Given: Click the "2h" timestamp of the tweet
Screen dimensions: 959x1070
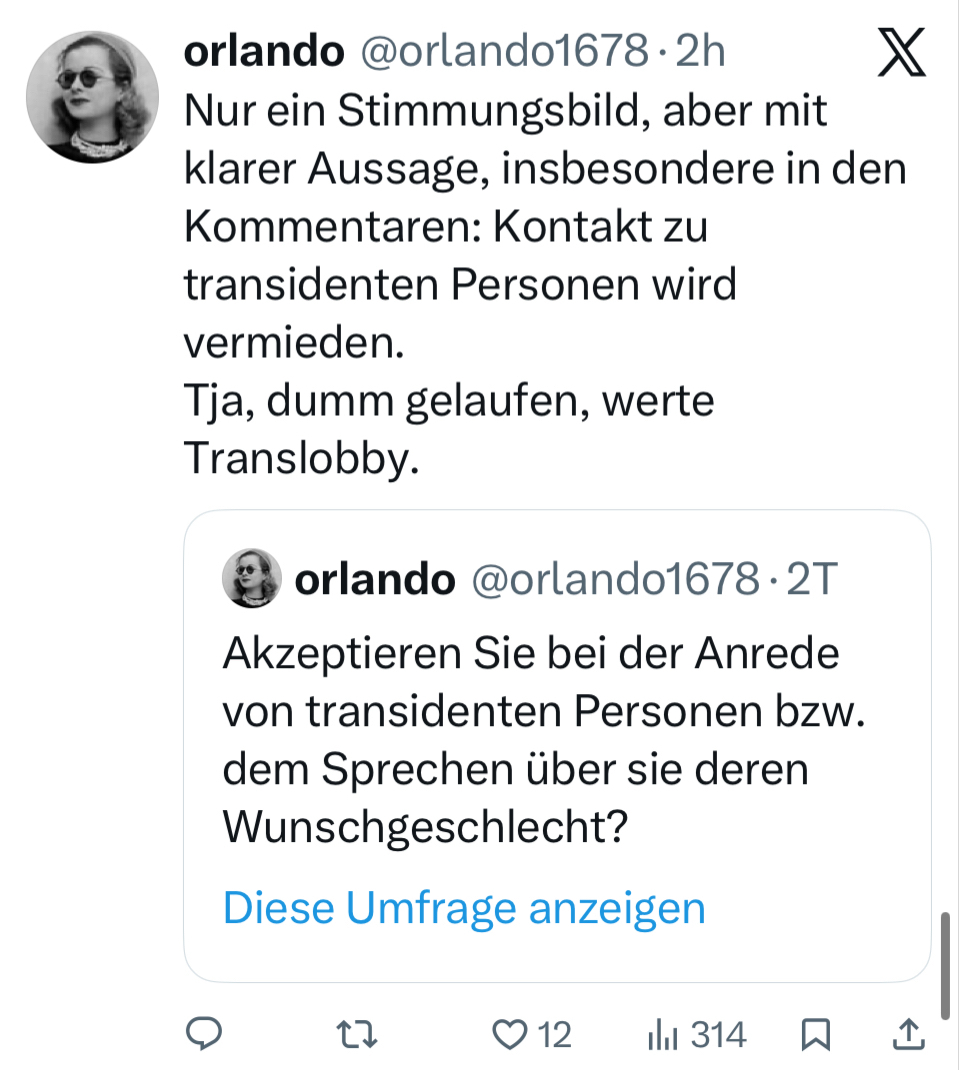Looking at the screenshot, I should (700, 52).
